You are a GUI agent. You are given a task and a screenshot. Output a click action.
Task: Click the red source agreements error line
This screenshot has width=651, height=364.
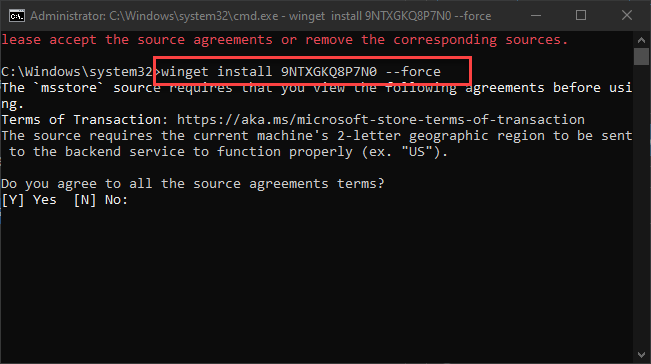(x=284, y=40)
